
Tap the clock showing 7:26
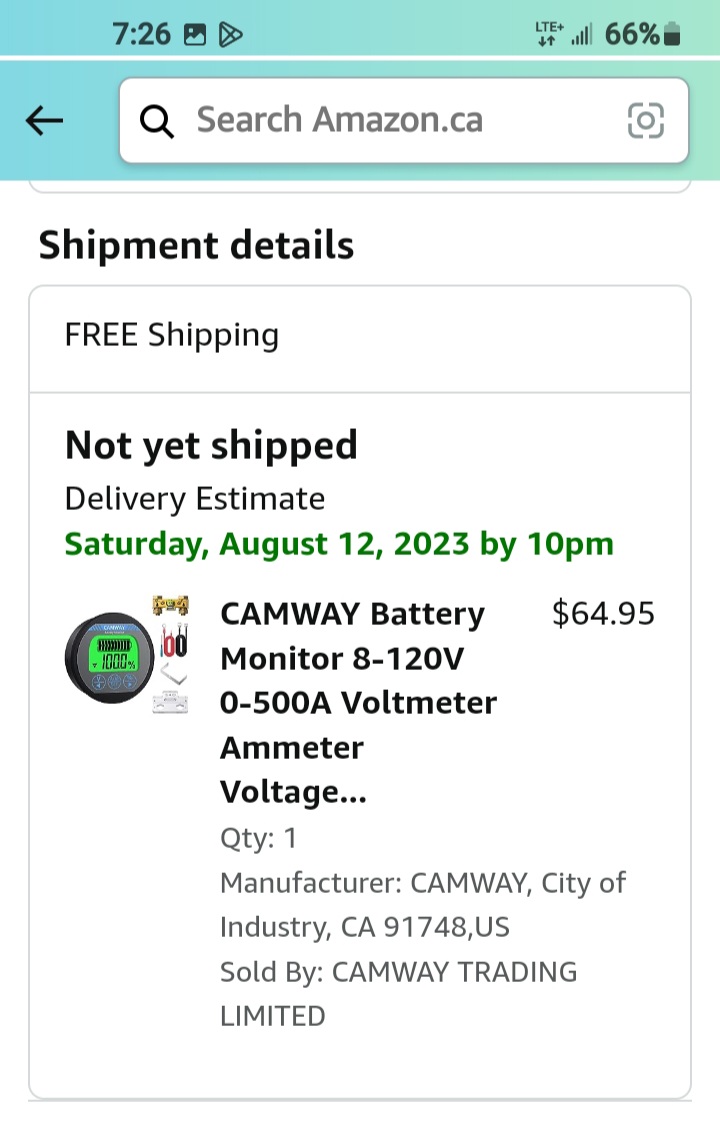pyautogui.click(x=145, y=33)
